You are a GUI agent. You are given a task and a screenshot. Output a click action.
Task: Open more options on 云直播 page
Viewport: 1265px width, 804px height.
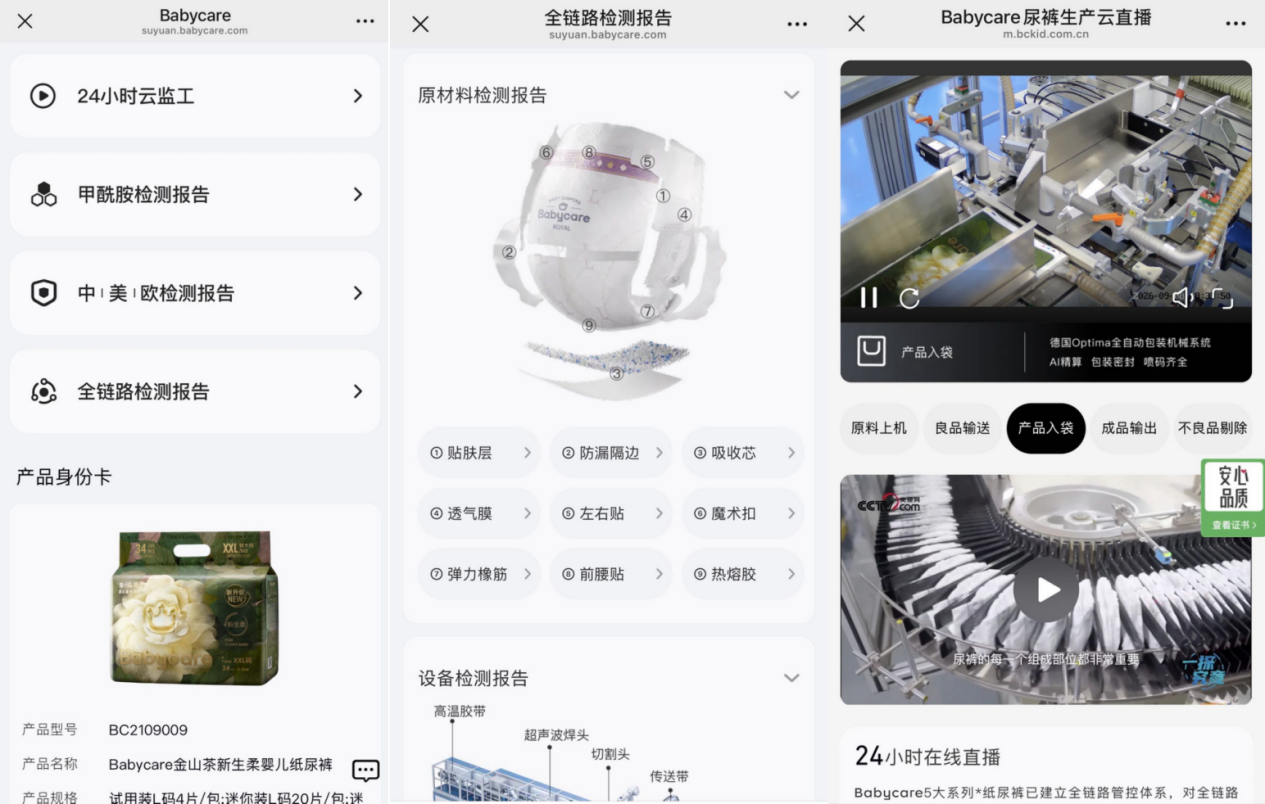click(1235, 23)
